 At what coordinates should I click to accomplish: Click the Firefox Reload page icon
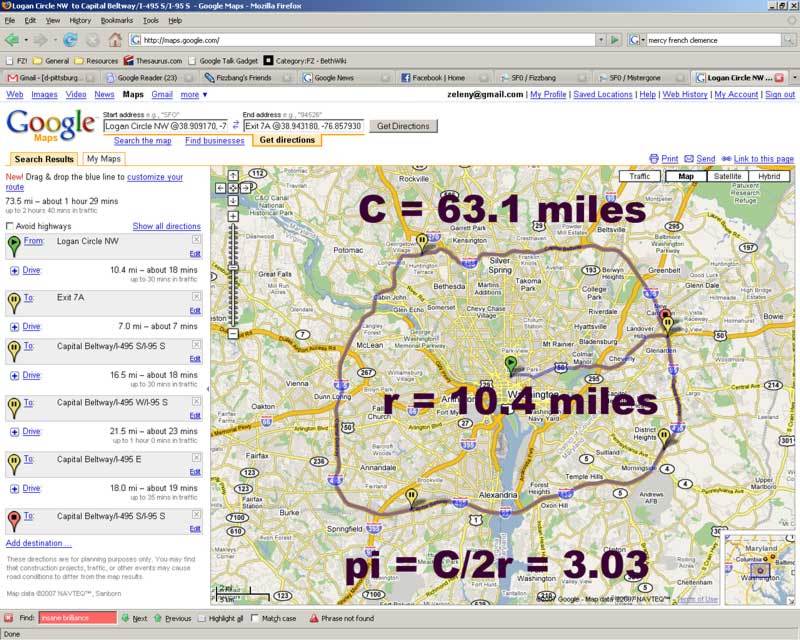click(70, 40)
